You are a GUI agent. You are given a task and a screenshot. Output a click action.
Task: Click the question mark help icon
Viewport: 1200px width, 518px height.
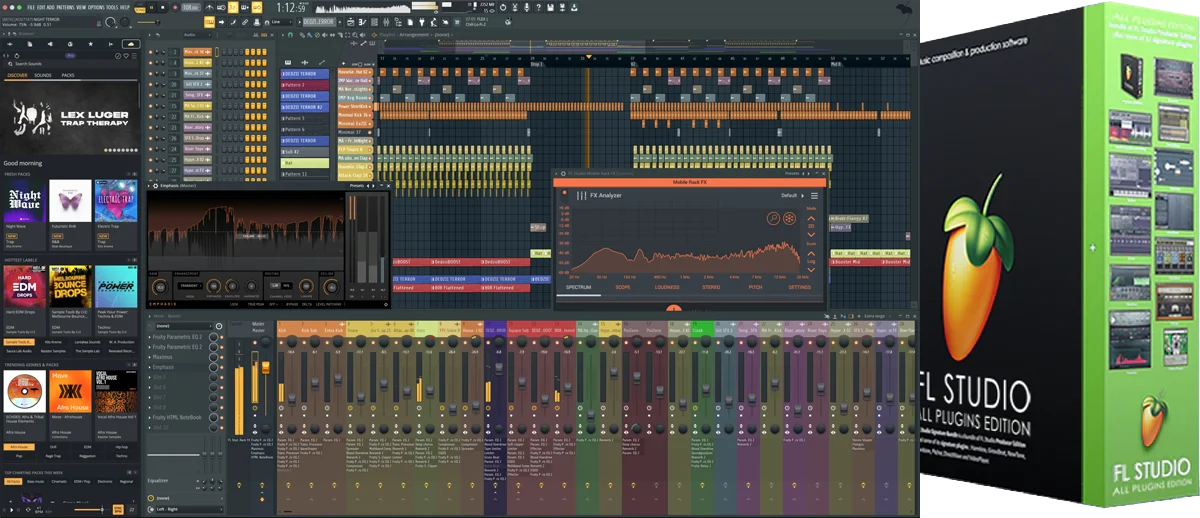click(x=538, y=7)
